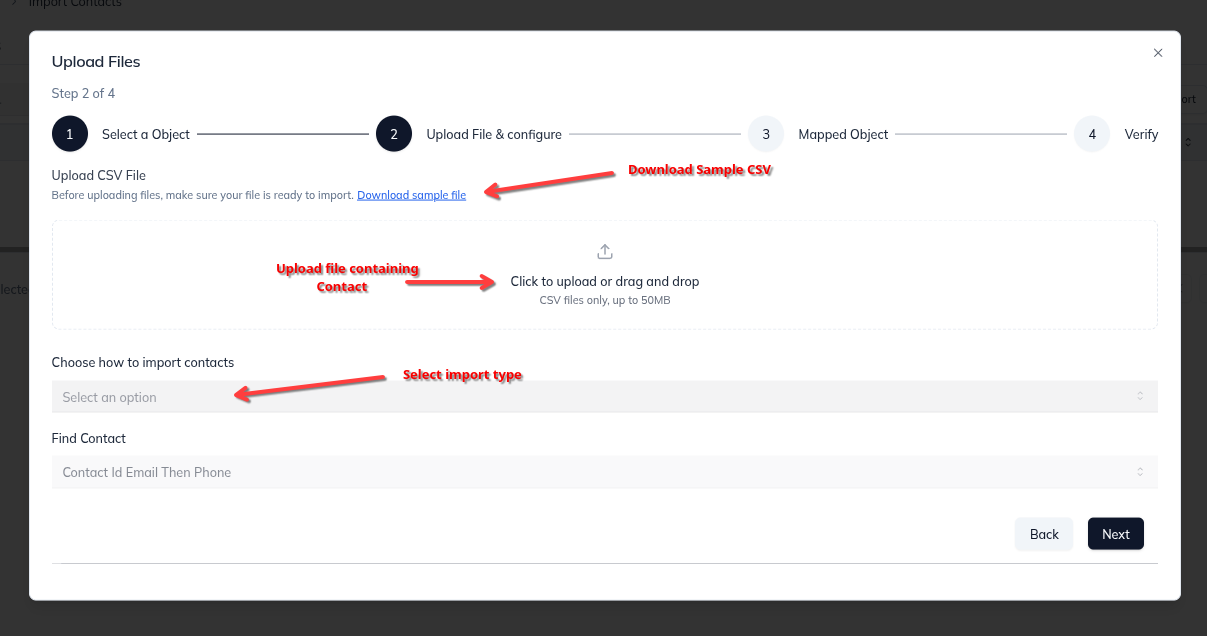Click chevron arrows on 'Select an option' field
The height and width of the screenshot is (636, 1207).
pos(1140,397)
